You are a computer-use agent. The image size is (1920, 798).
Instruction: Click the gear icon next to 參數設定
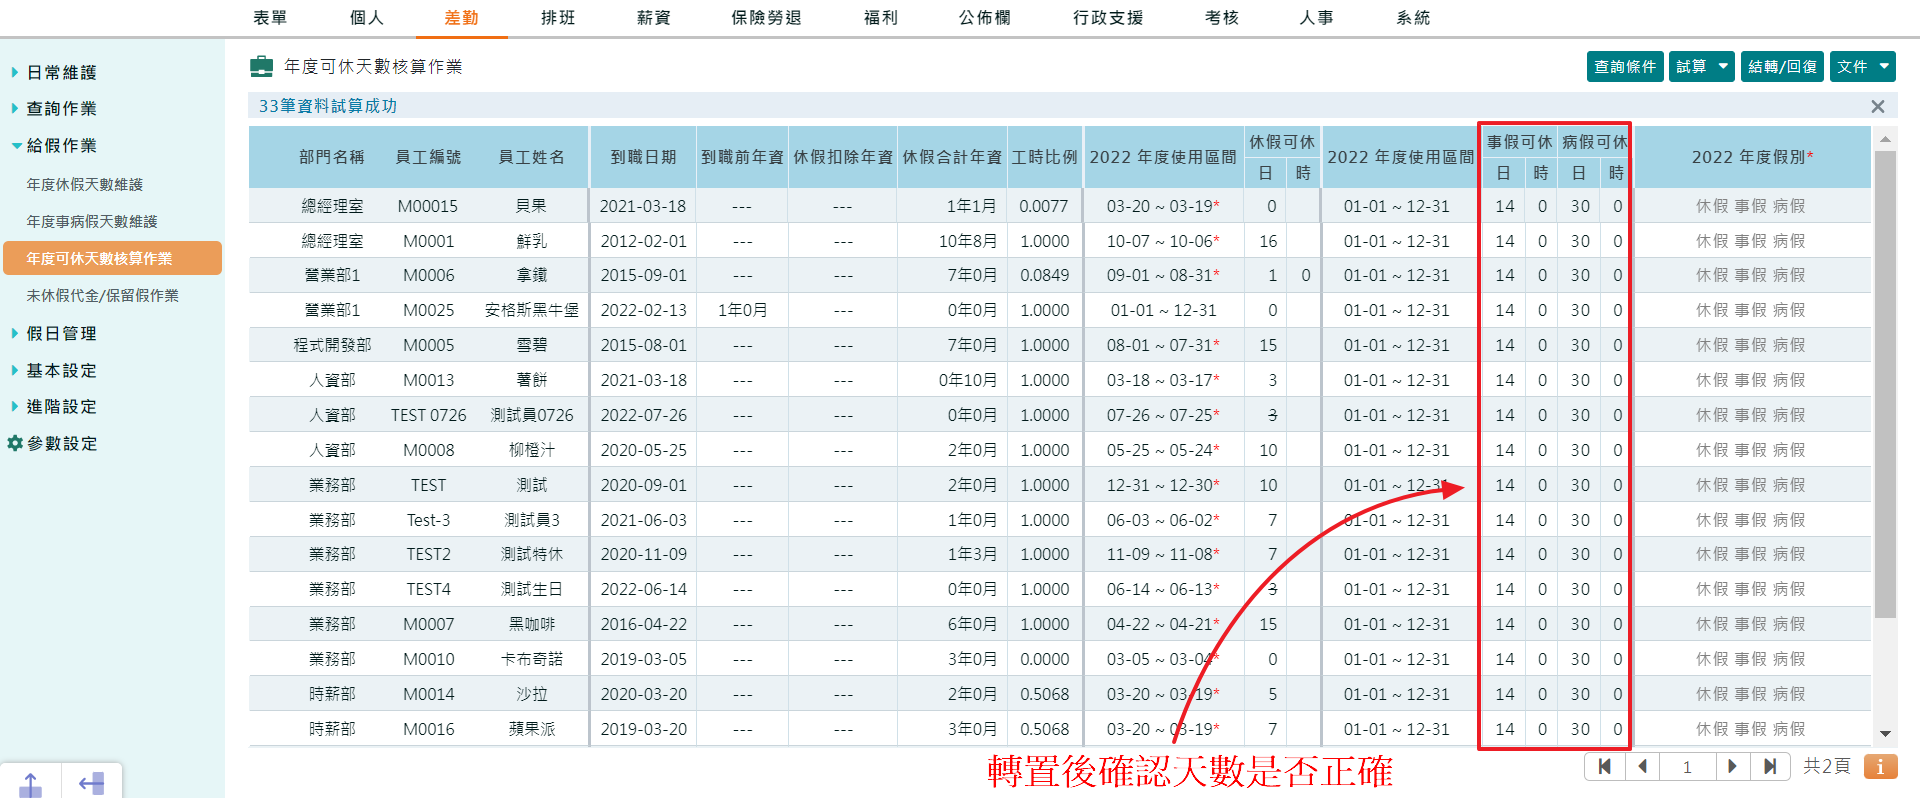tap(15, 443)
